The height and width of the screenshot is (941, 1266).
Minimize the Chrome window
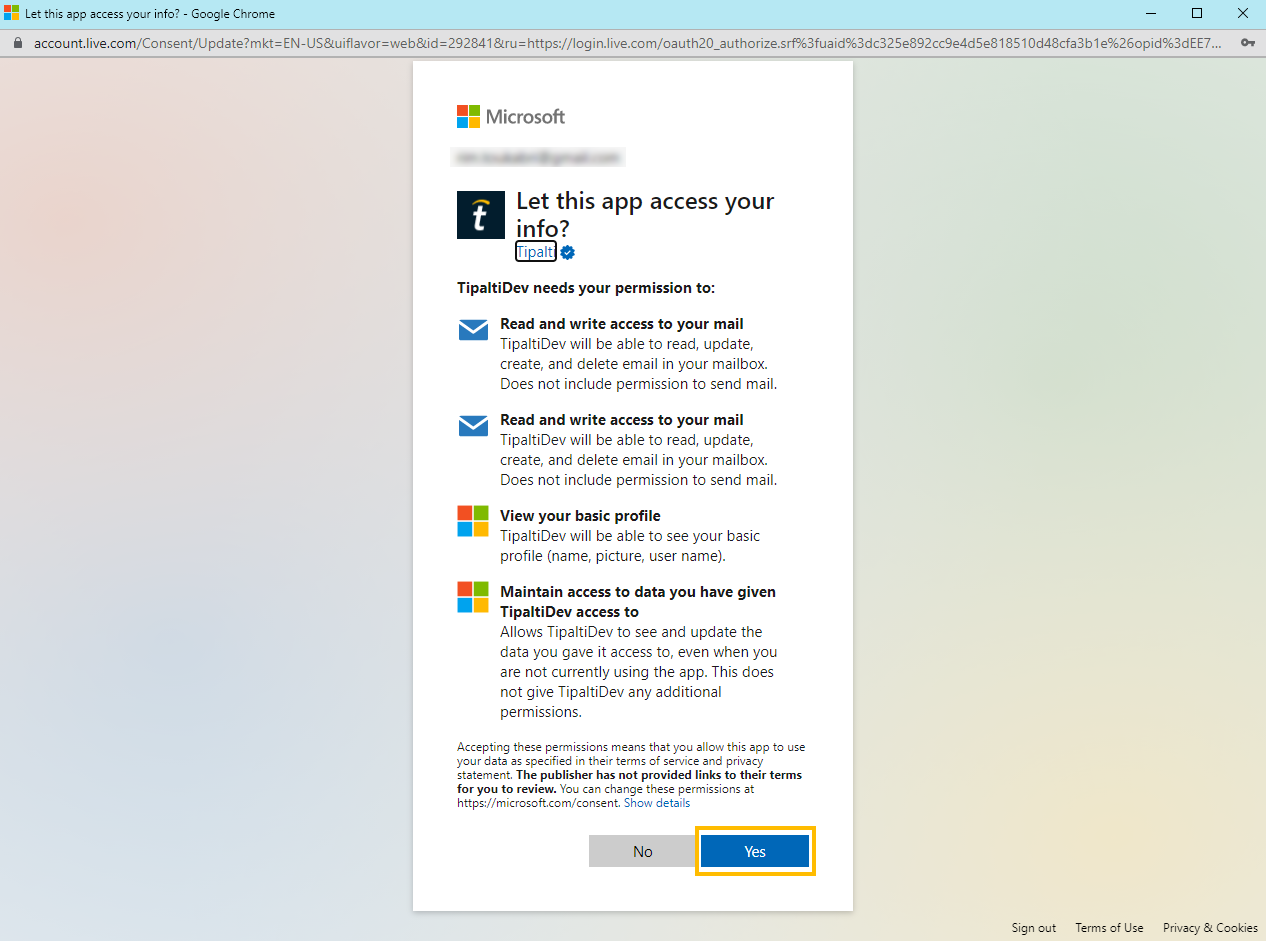click(x=1151, y=13)
